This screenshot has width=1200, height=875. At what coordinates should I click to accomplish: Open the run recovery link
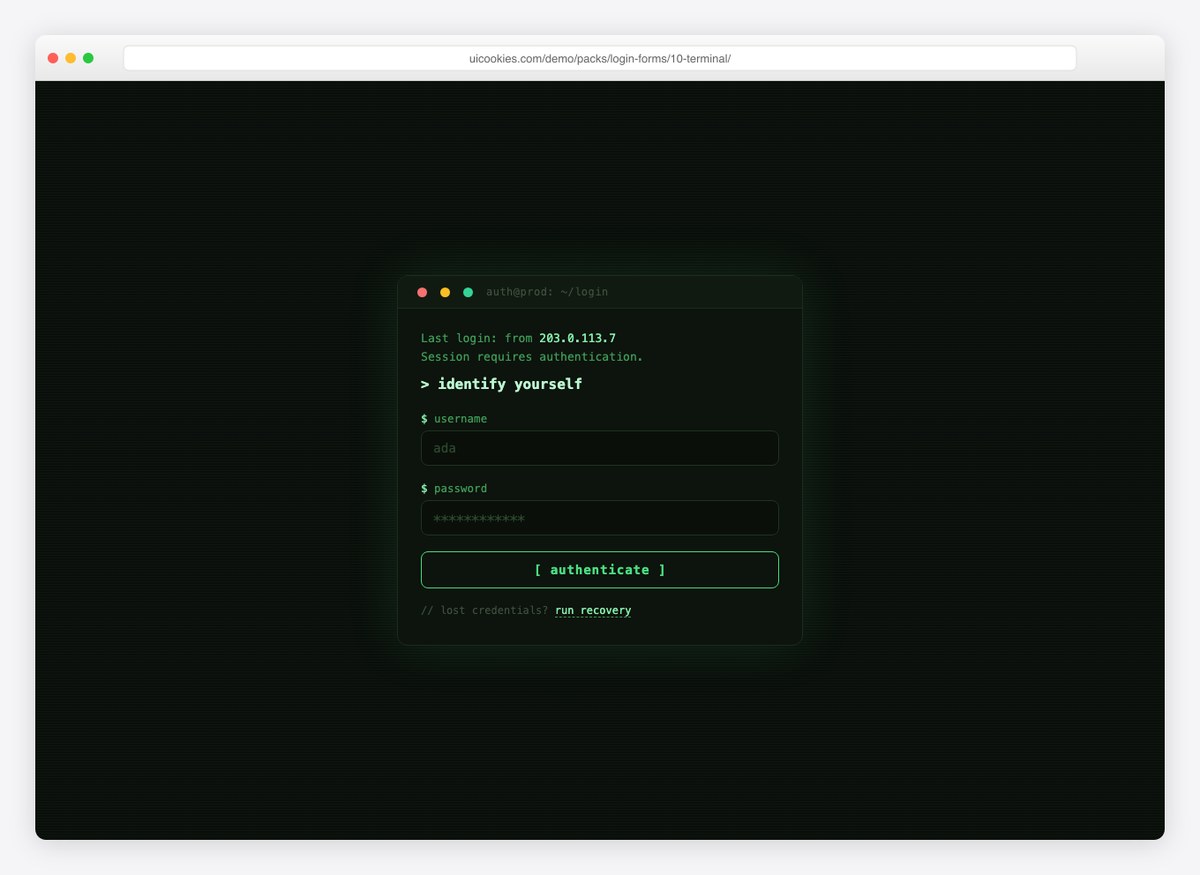[x=593, y=610]
